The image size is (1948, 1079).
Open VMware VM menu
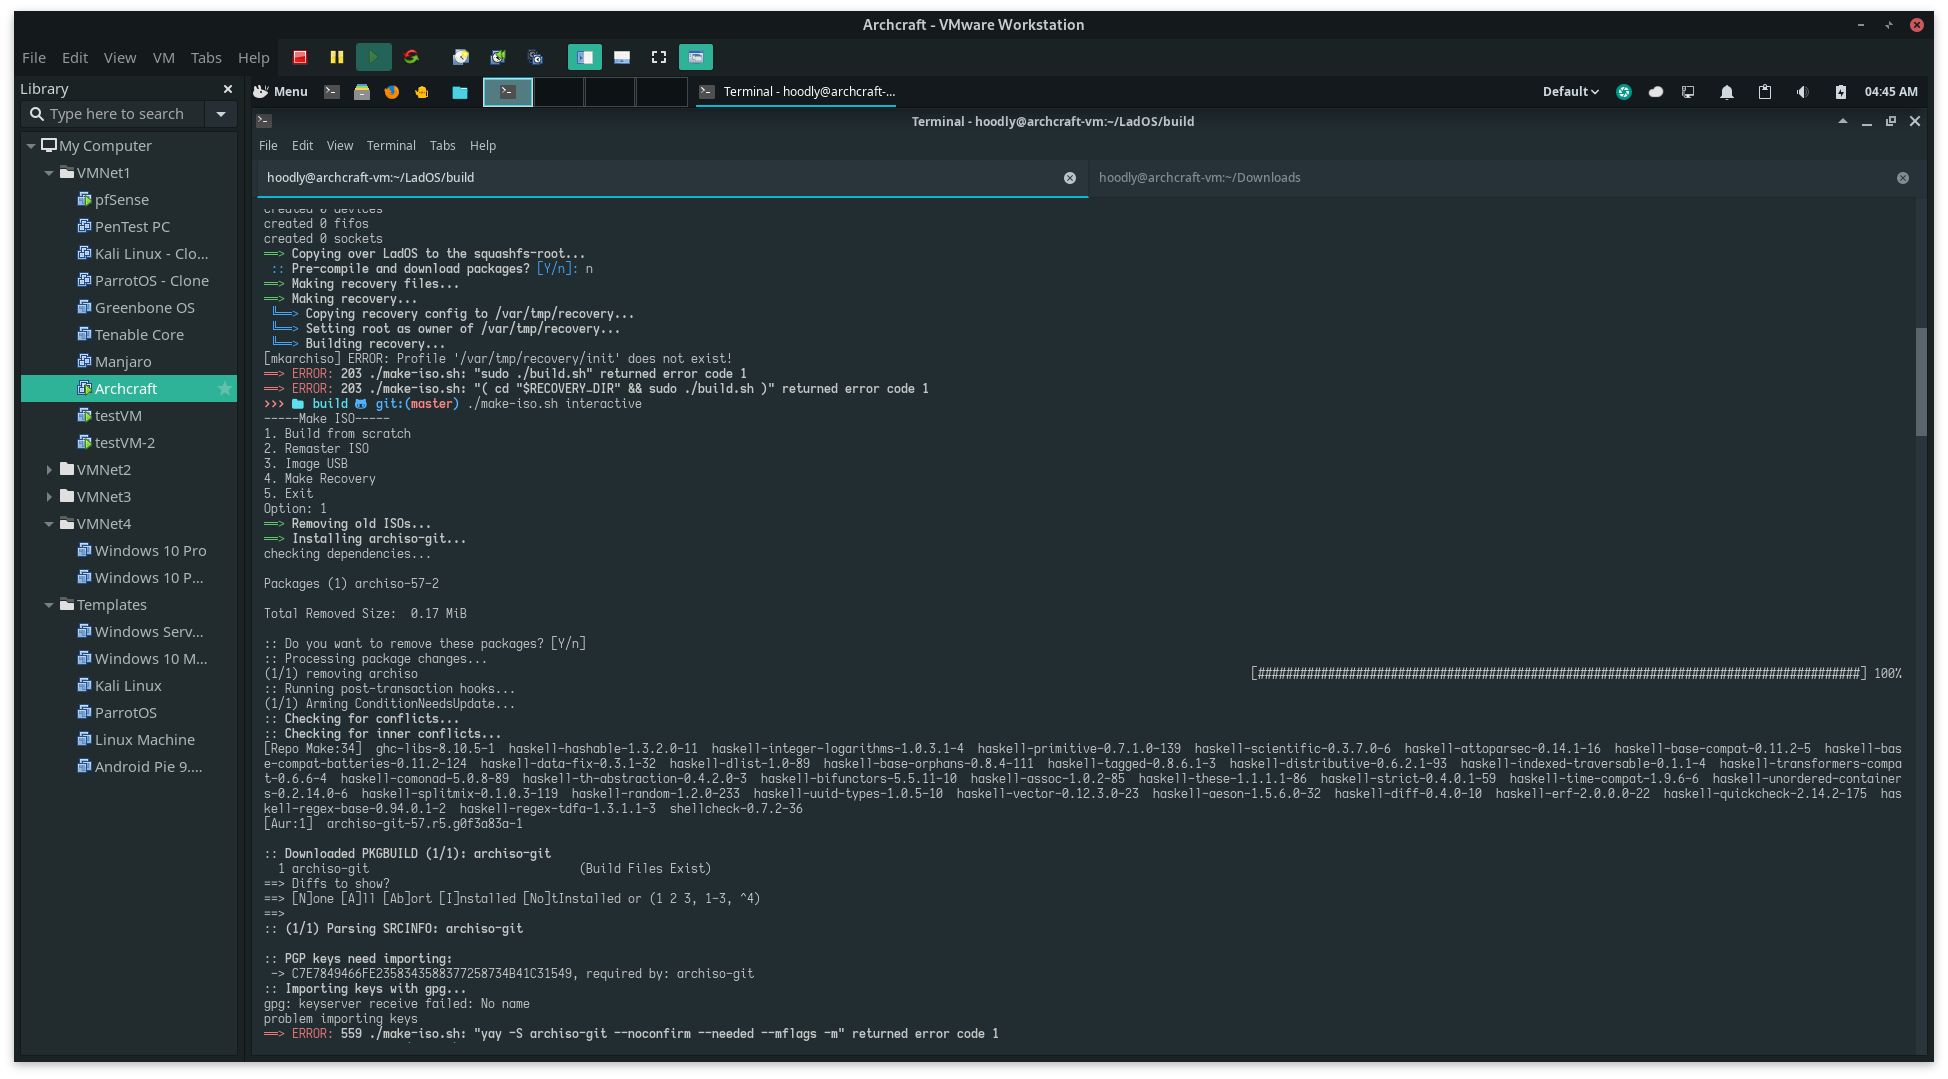pyautogui.click(x=164, y=57)
